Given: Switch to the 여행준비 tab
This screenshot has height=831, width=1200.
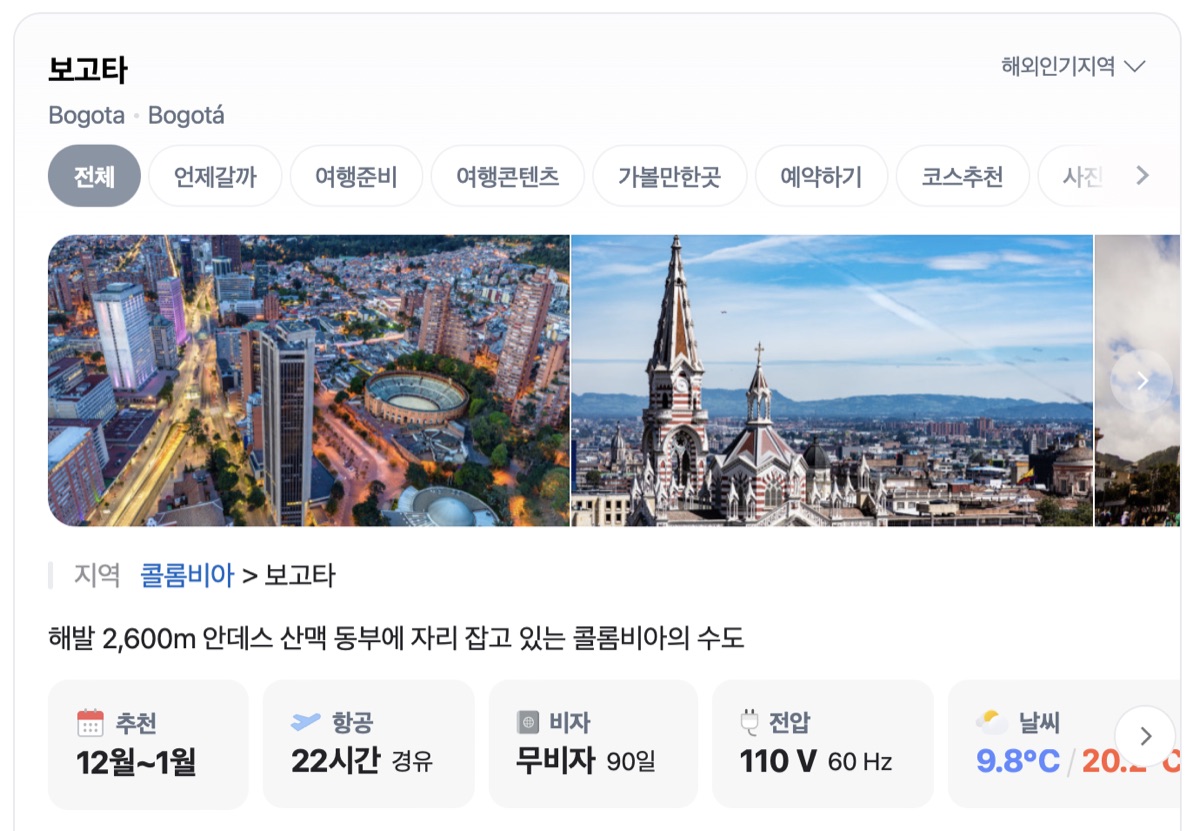Looking at the screenshot, I should coord(356,175).
